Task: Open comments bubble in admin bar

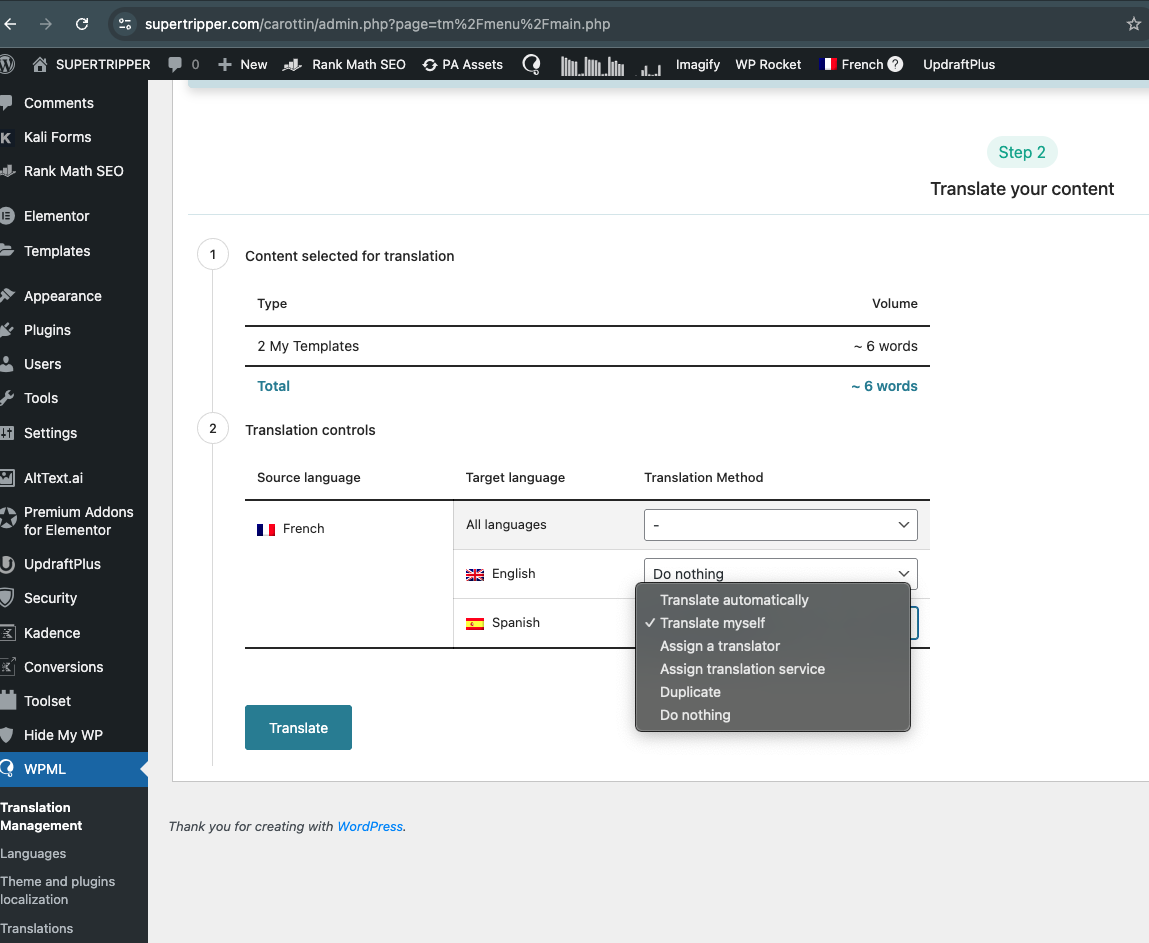Action: pos(174,64)
